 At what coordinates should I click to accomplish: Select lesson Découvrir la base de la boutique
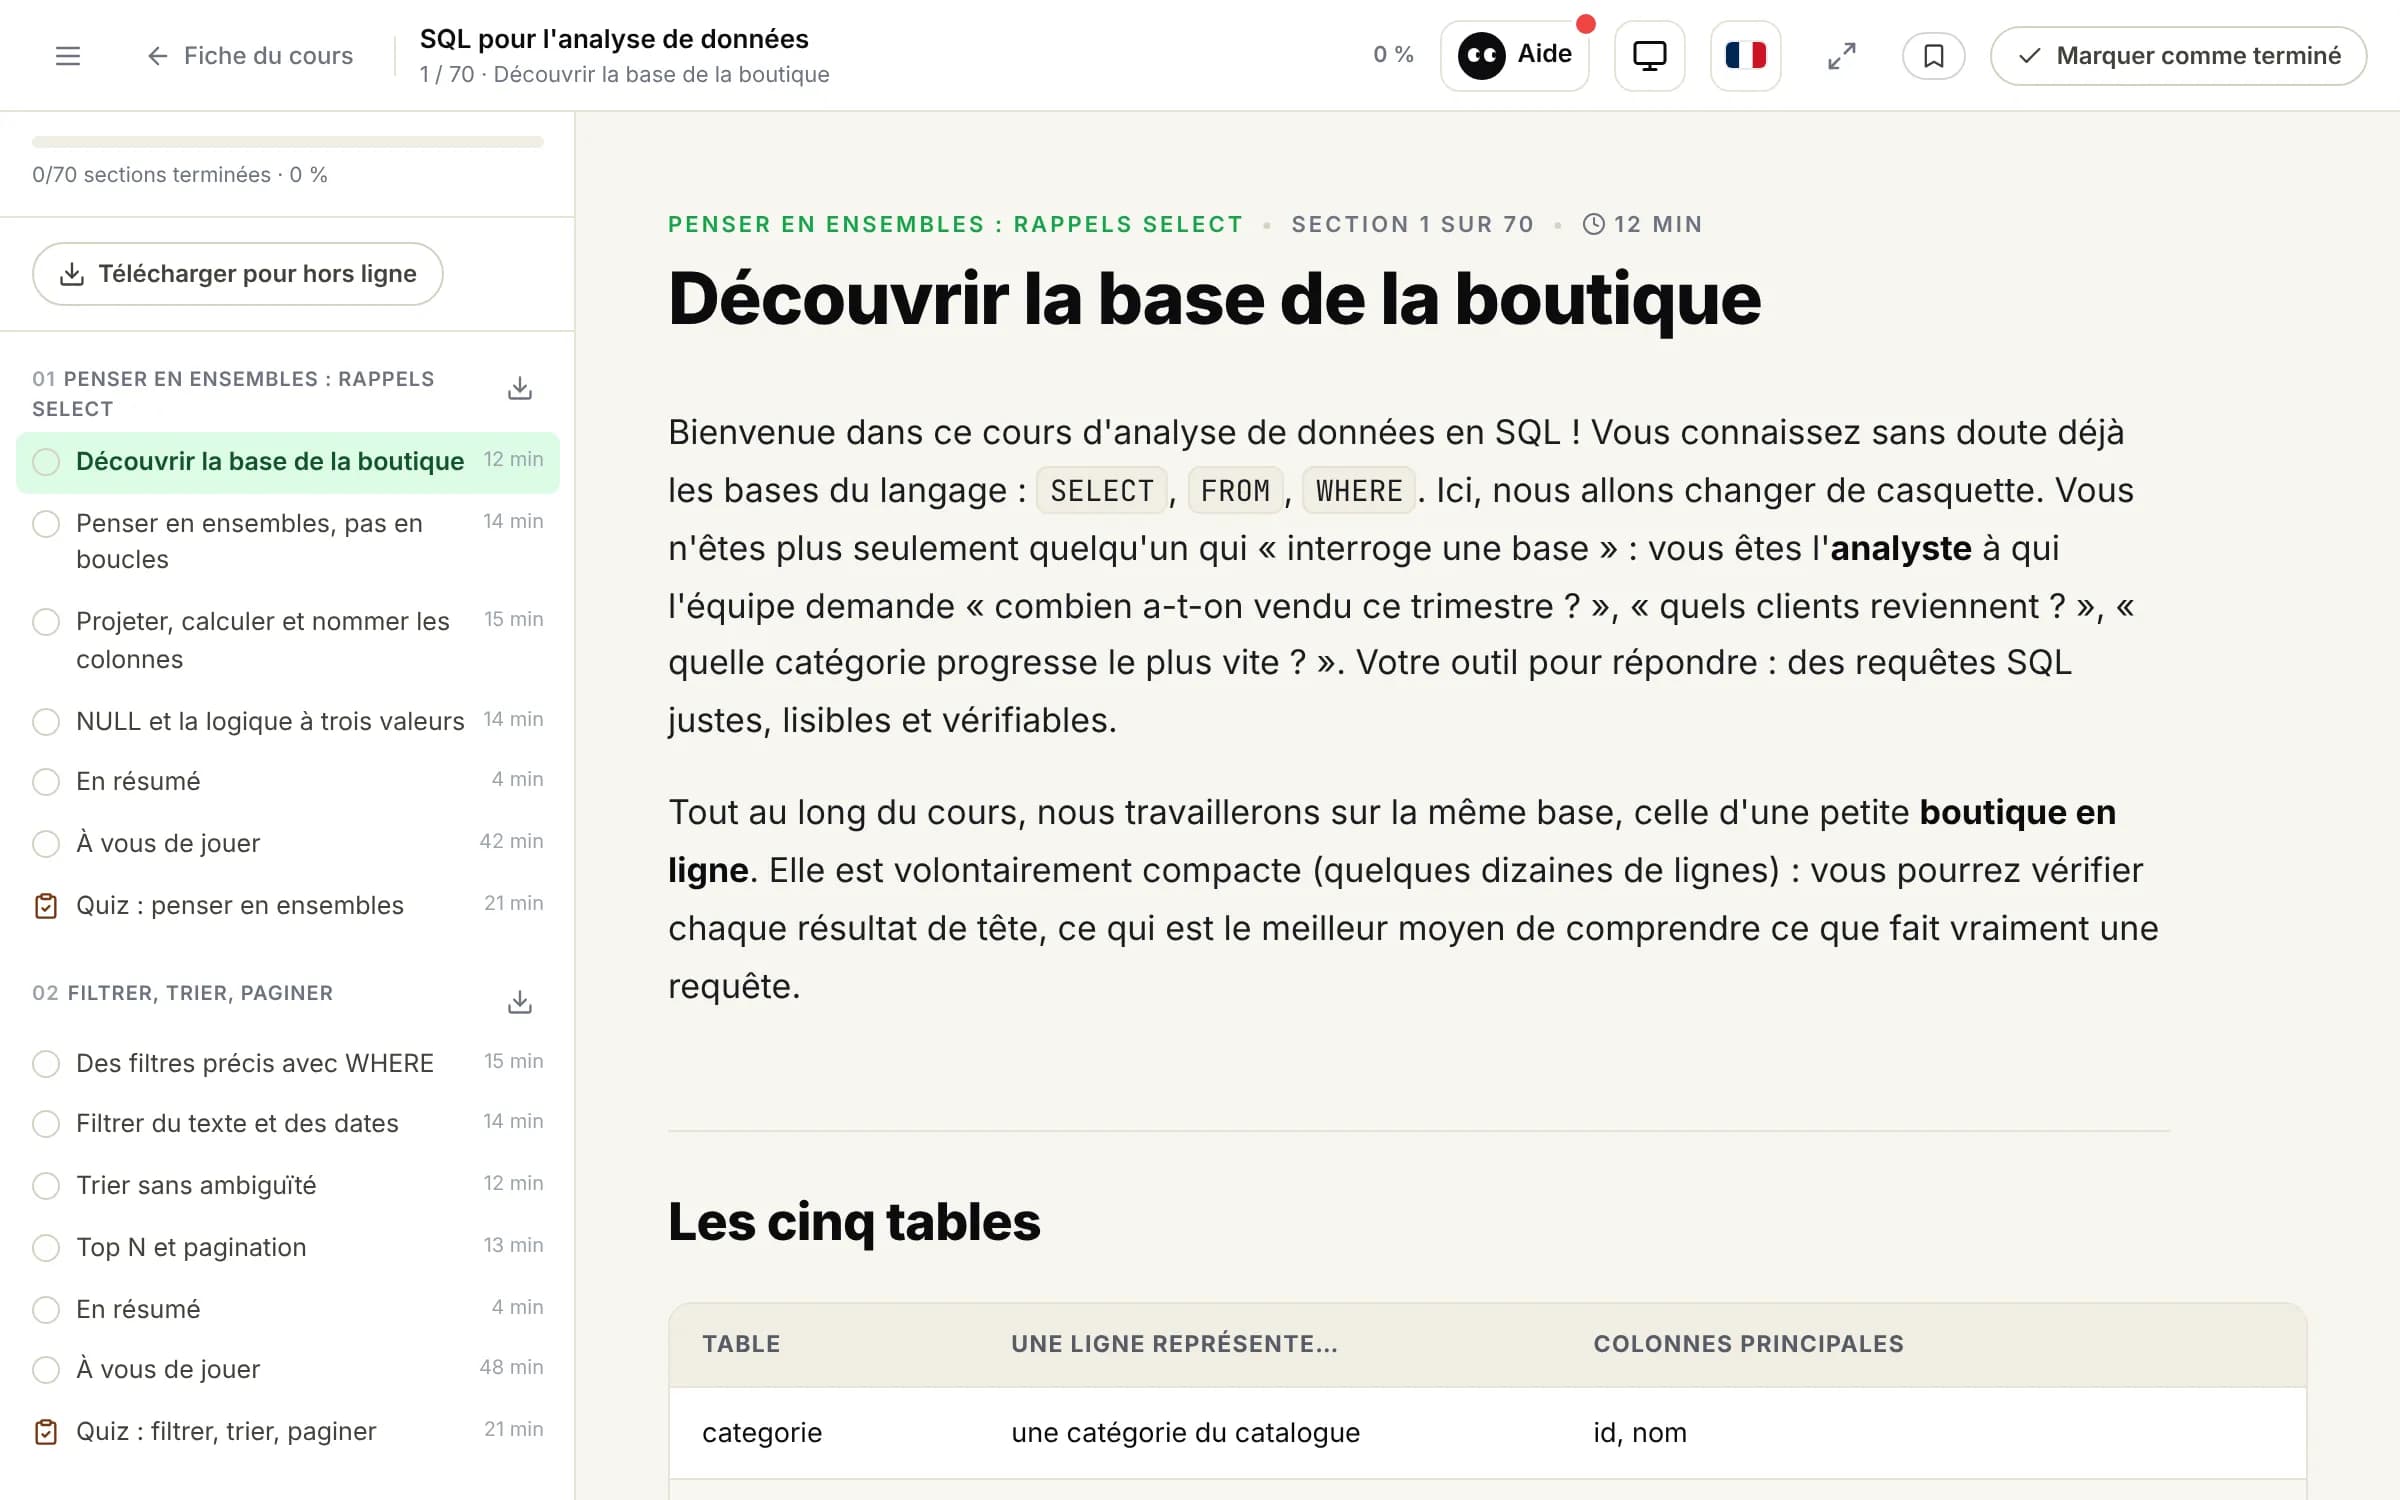(x=288, y=462)
